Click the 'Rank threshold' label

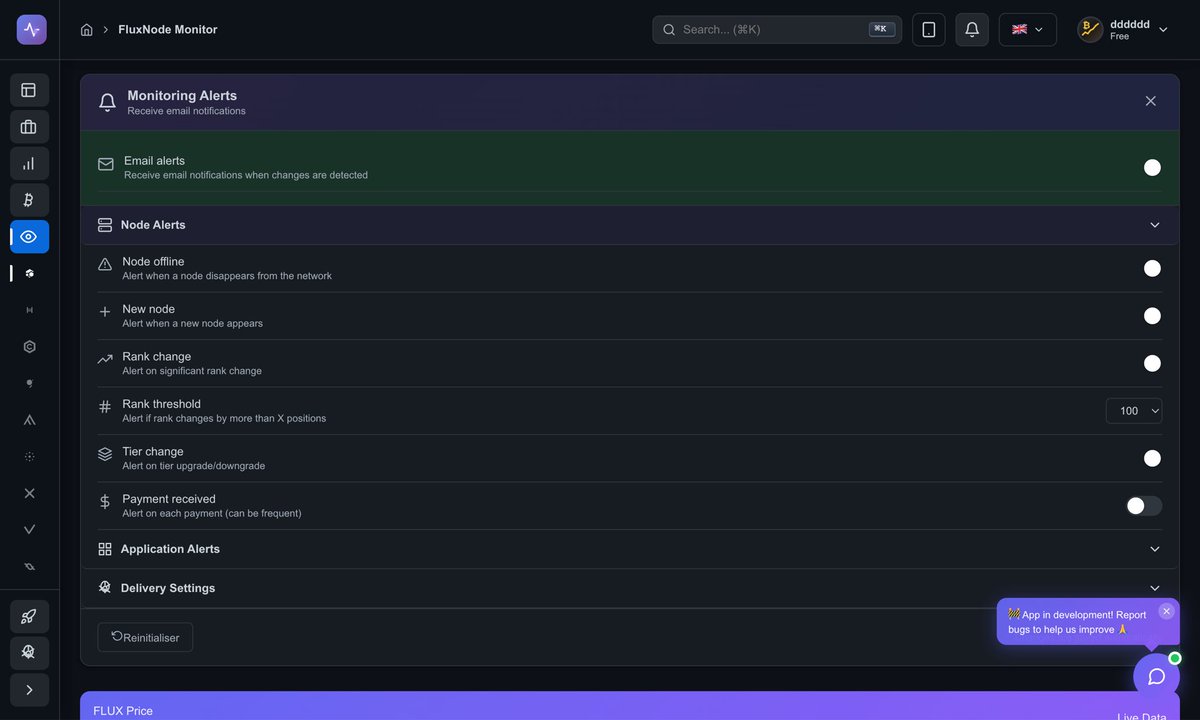click(162, 404)
